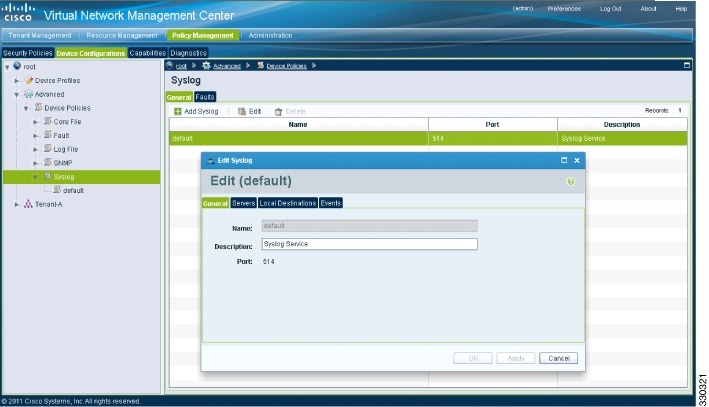
Task: Collapse the Syslog tree node
Action: (35, 177)
